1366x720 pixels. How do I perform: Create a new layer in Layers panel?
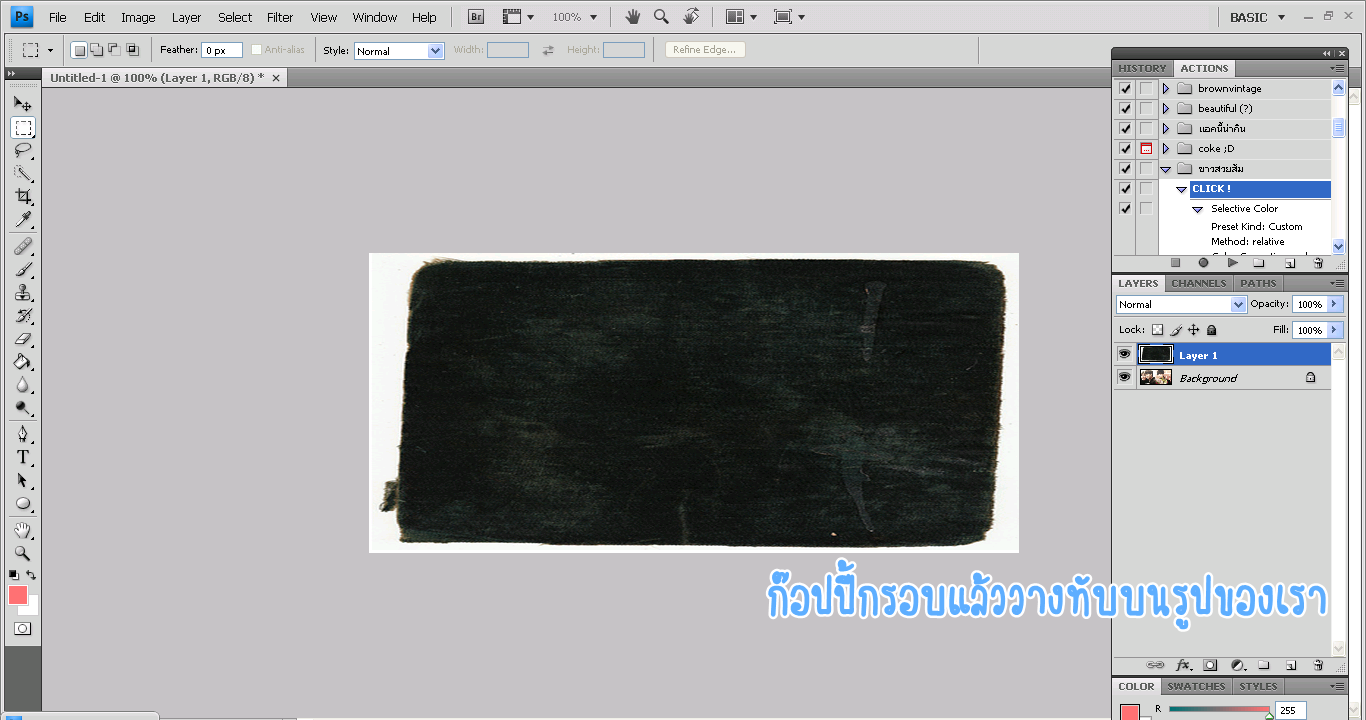[1291, 665]
